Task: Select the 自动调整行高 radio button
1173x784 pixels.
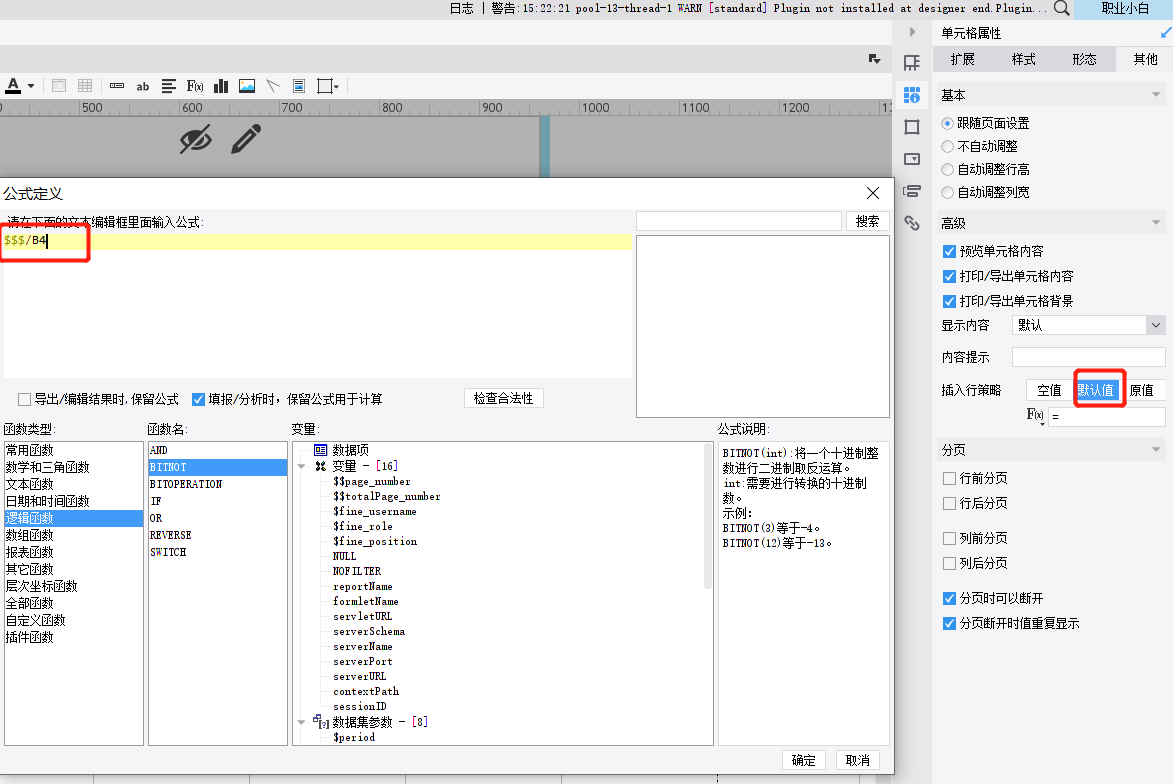Action: coord(948,169)
